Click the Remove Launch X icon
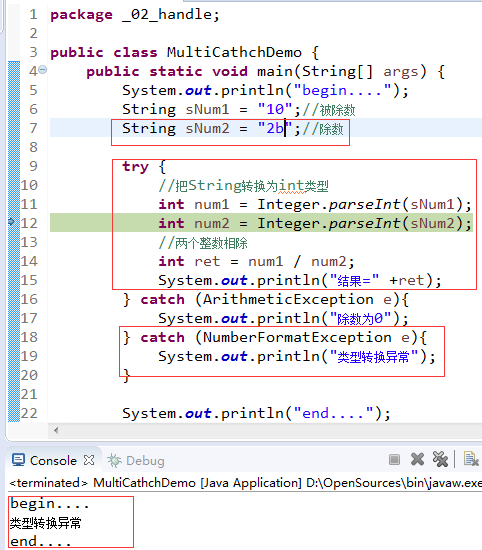Screen dimensions: 482x550 pos(417,459)
